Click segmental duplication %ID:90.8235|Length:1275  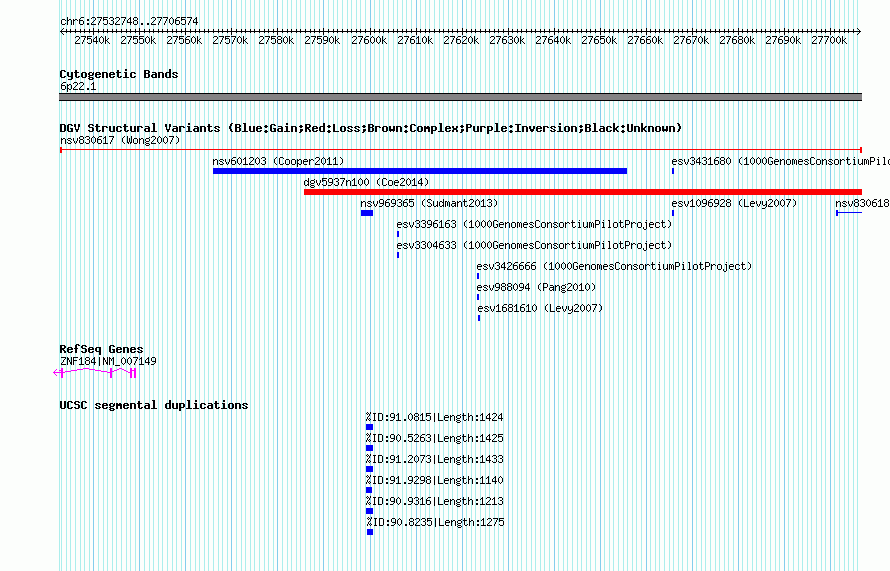(435, 522)
